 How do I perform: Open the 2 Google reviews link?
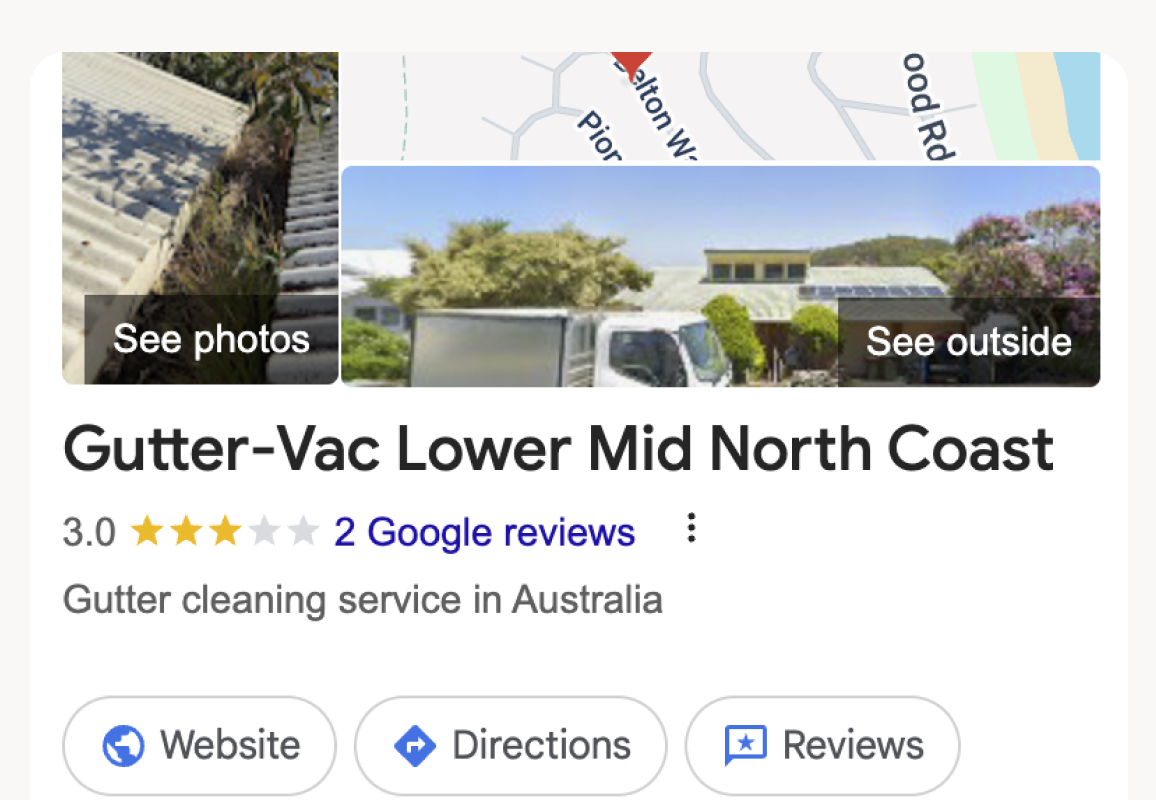[484, 532]
